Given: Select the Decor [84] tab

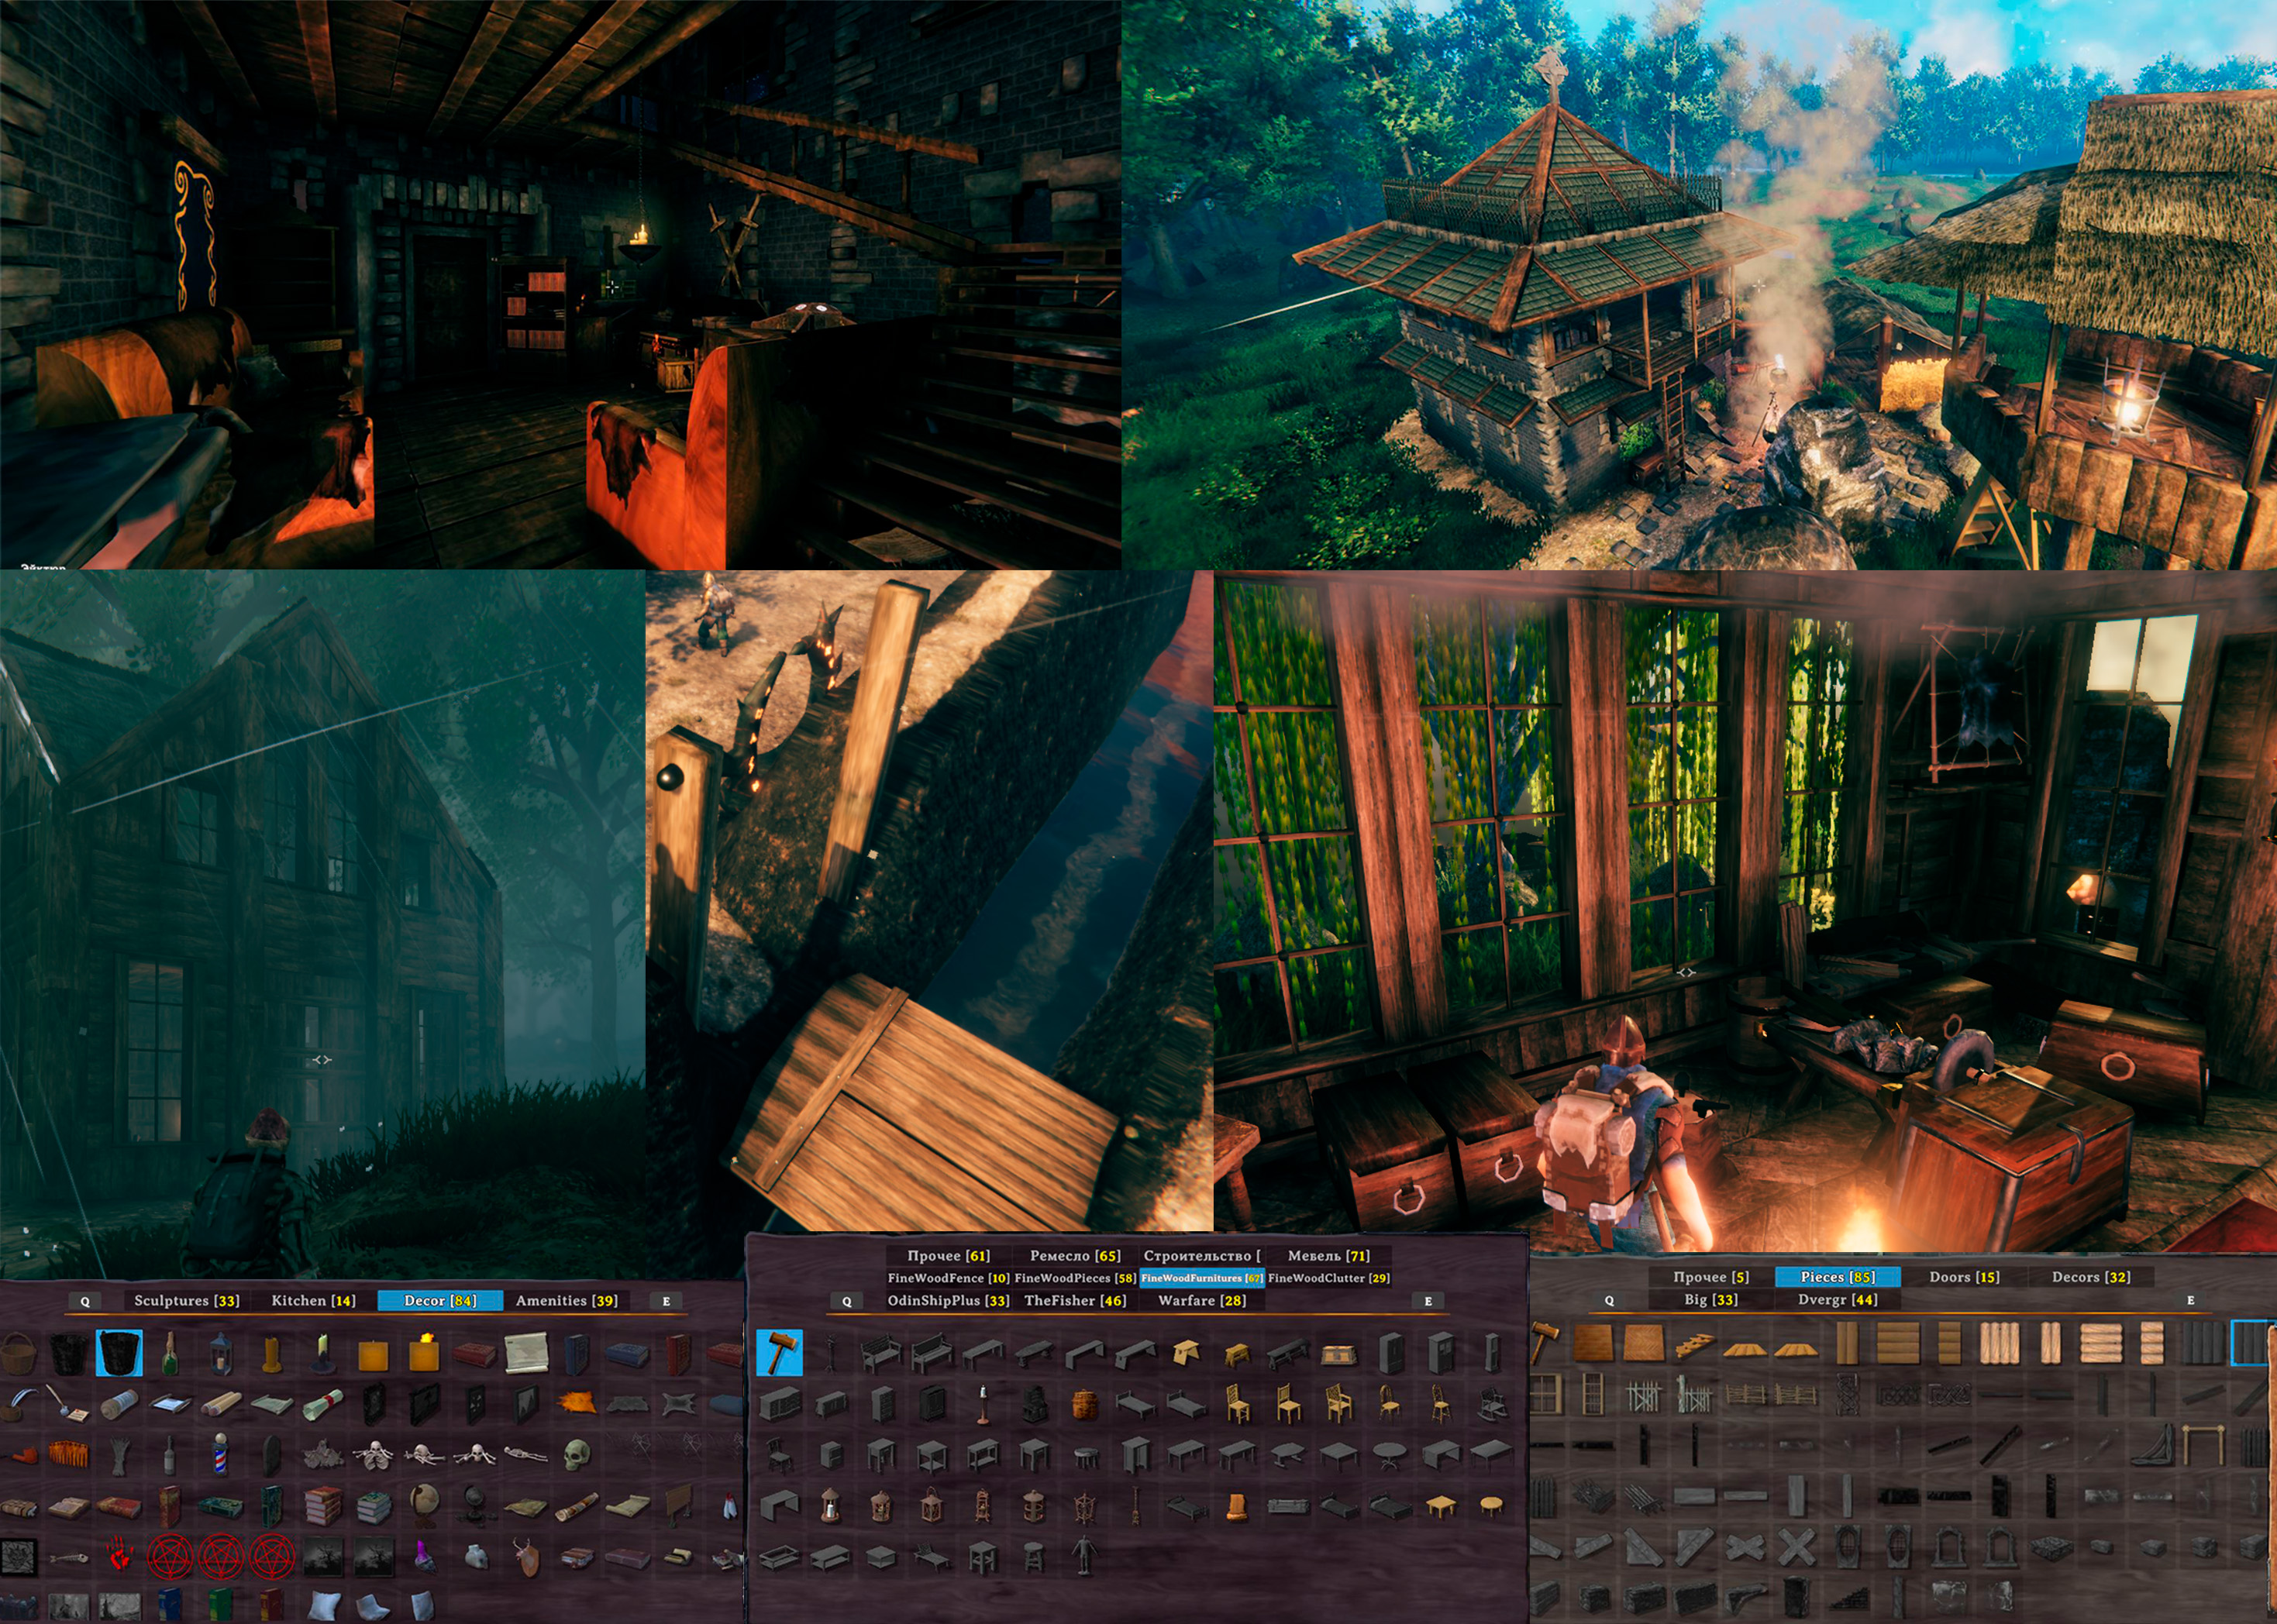Looking at the screenshot, I should click(440, 1301).
